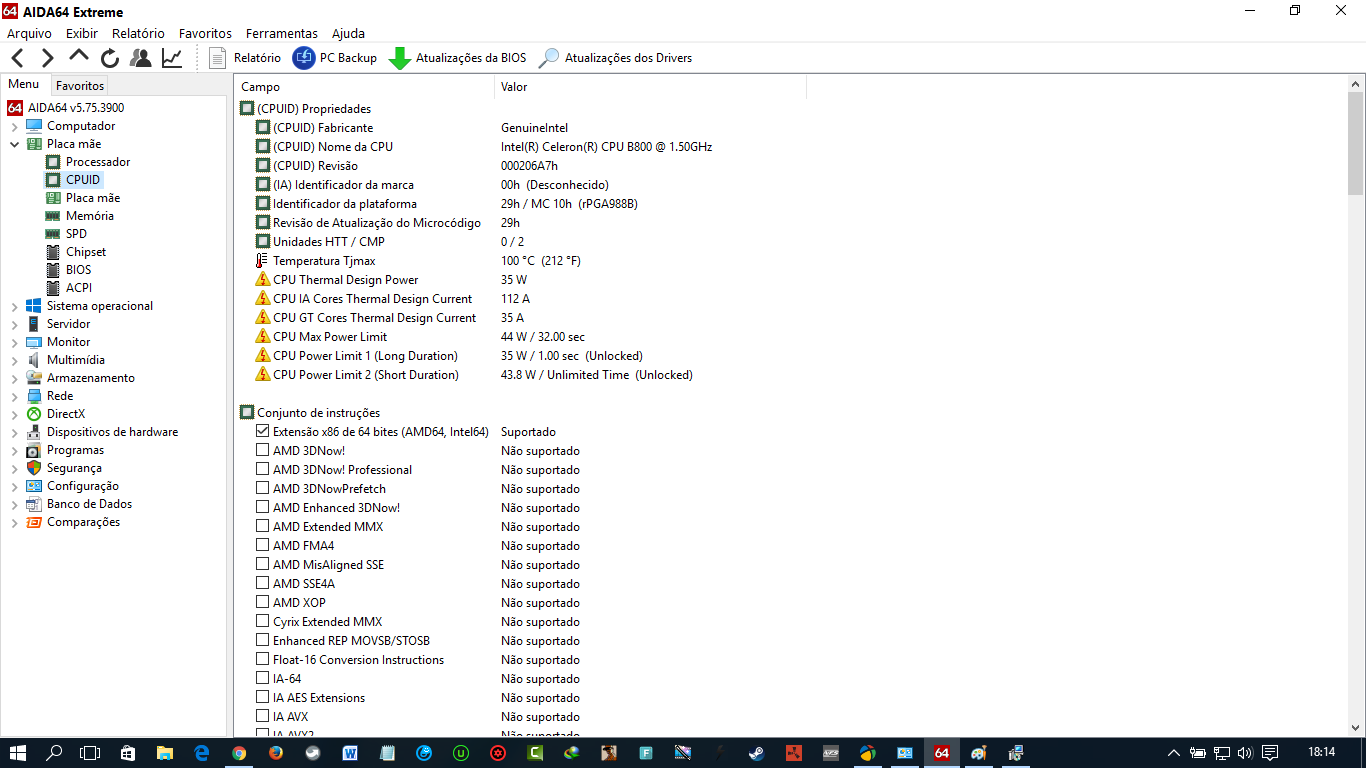Open Microsoft Edge from the taskbar

click(202, 753)
